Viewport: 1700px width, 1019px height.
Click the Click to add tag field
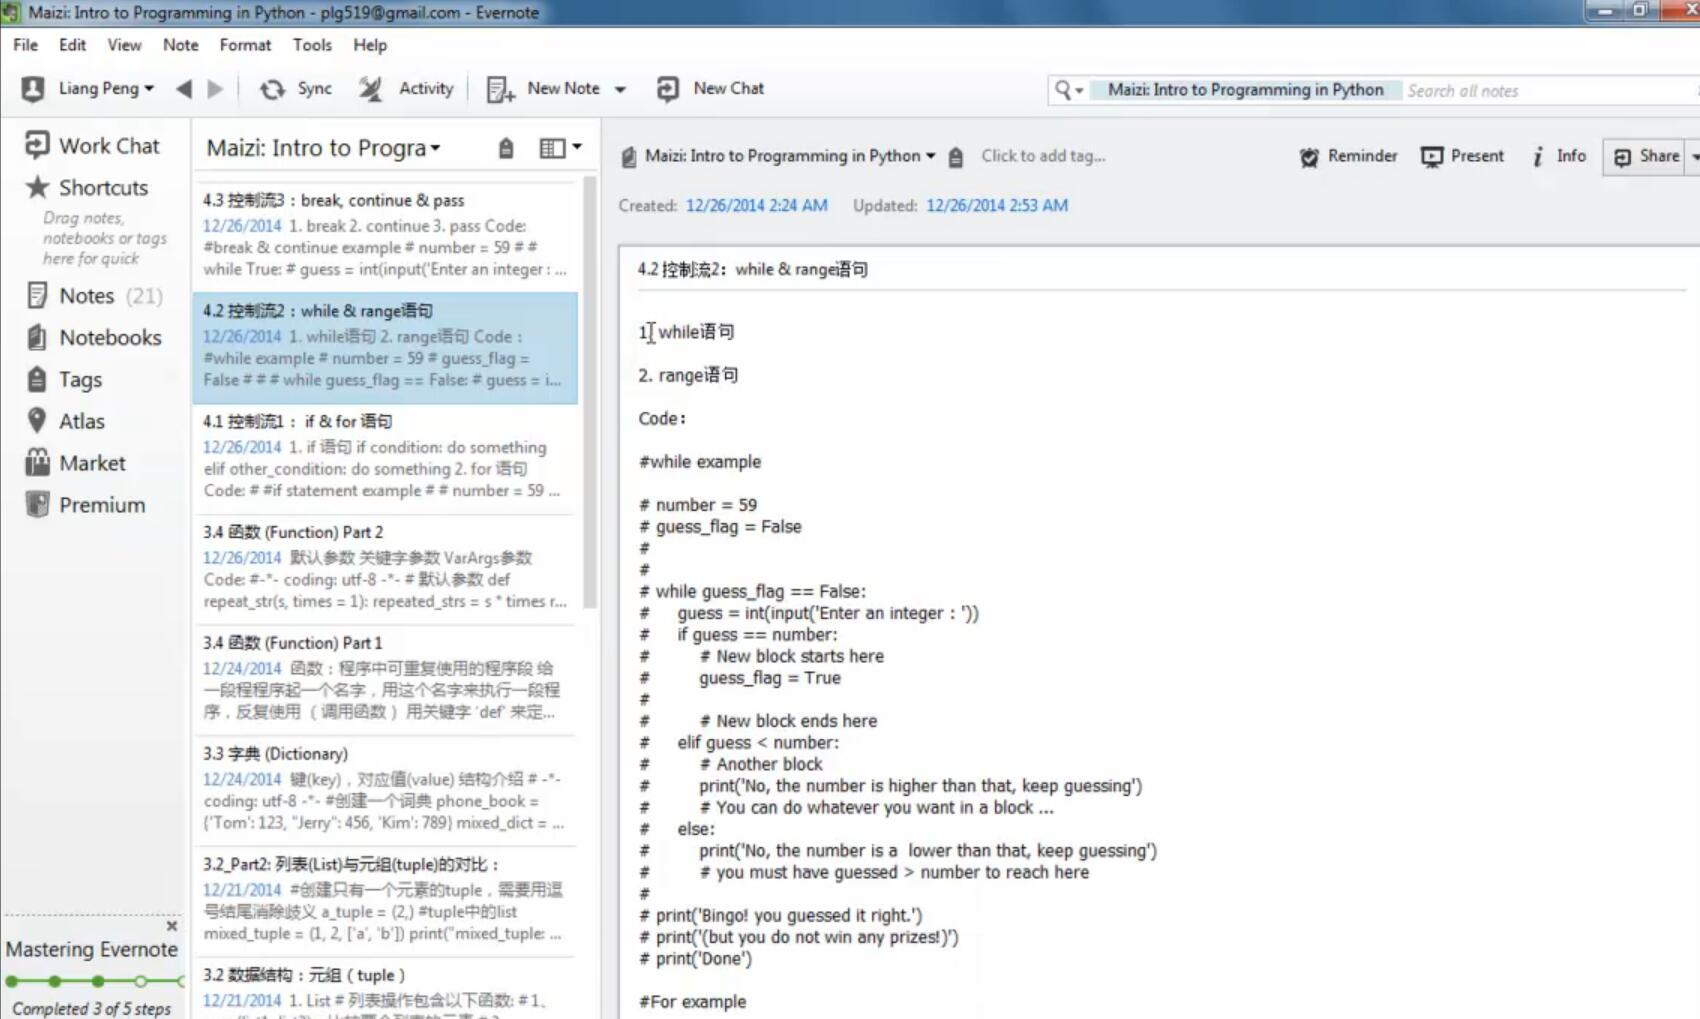coord(1043,156)
